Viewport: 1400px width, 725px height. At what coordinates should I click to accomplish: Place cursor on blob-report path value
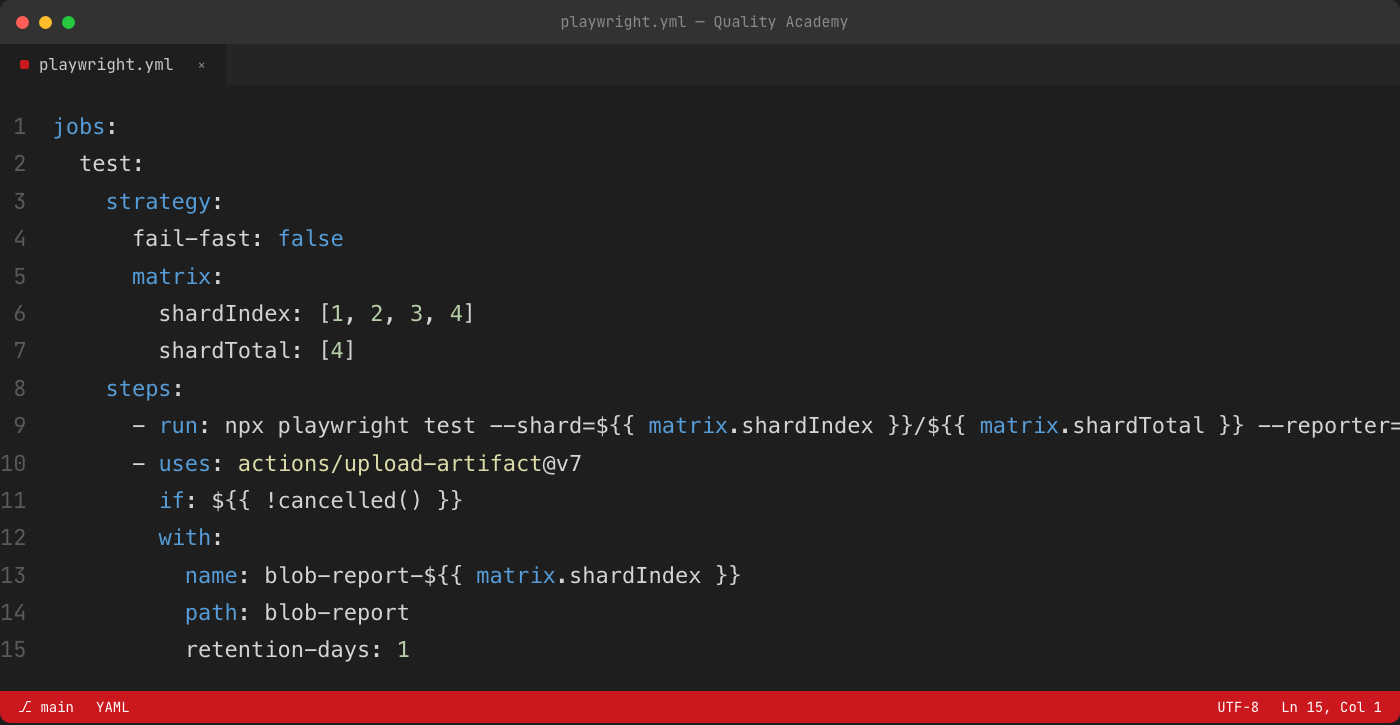[337, 613]
